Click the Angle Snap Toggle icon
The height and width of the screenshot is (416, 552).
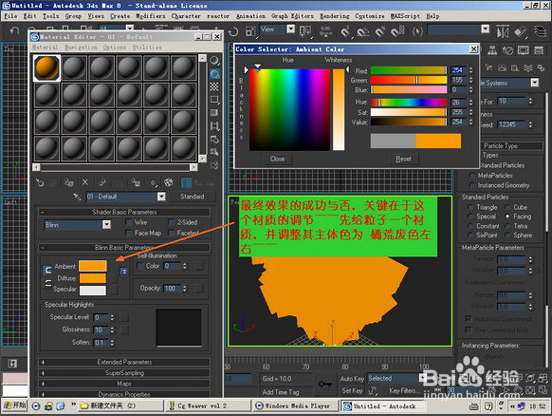362,32
